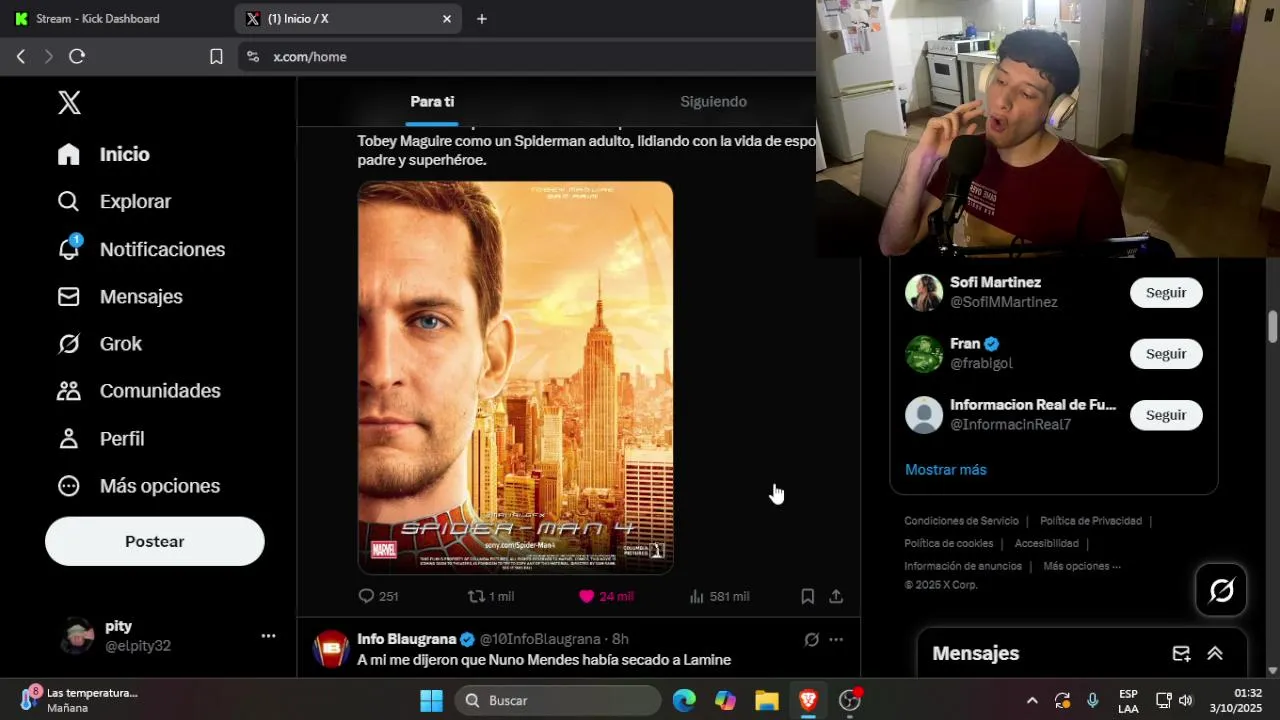The width and height of the screenshot is (1280, 720).
Task: Open Microsoft Edge from taskbar
Action: (684, 700)
